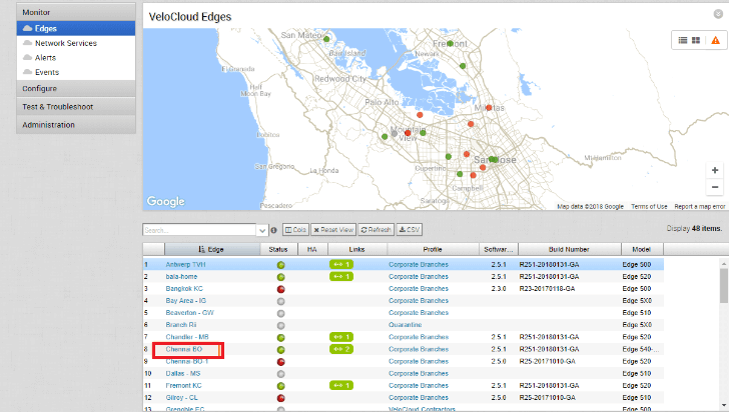Expand the Administration section
Image resolution: width=731 pixels, height=413 pixels.
point(76,125)
